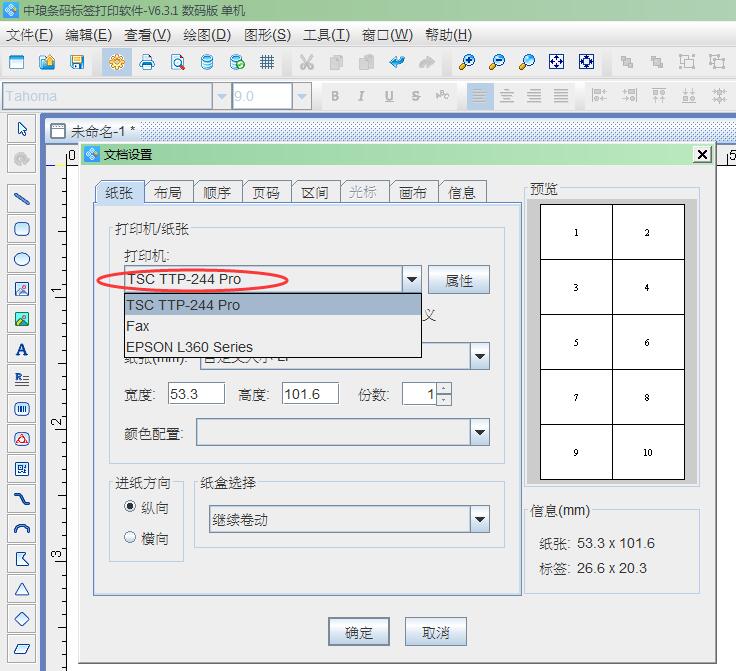The image size is (736, 671).
Task: Open the 绘图(D) menu
Action: (207, 35)
